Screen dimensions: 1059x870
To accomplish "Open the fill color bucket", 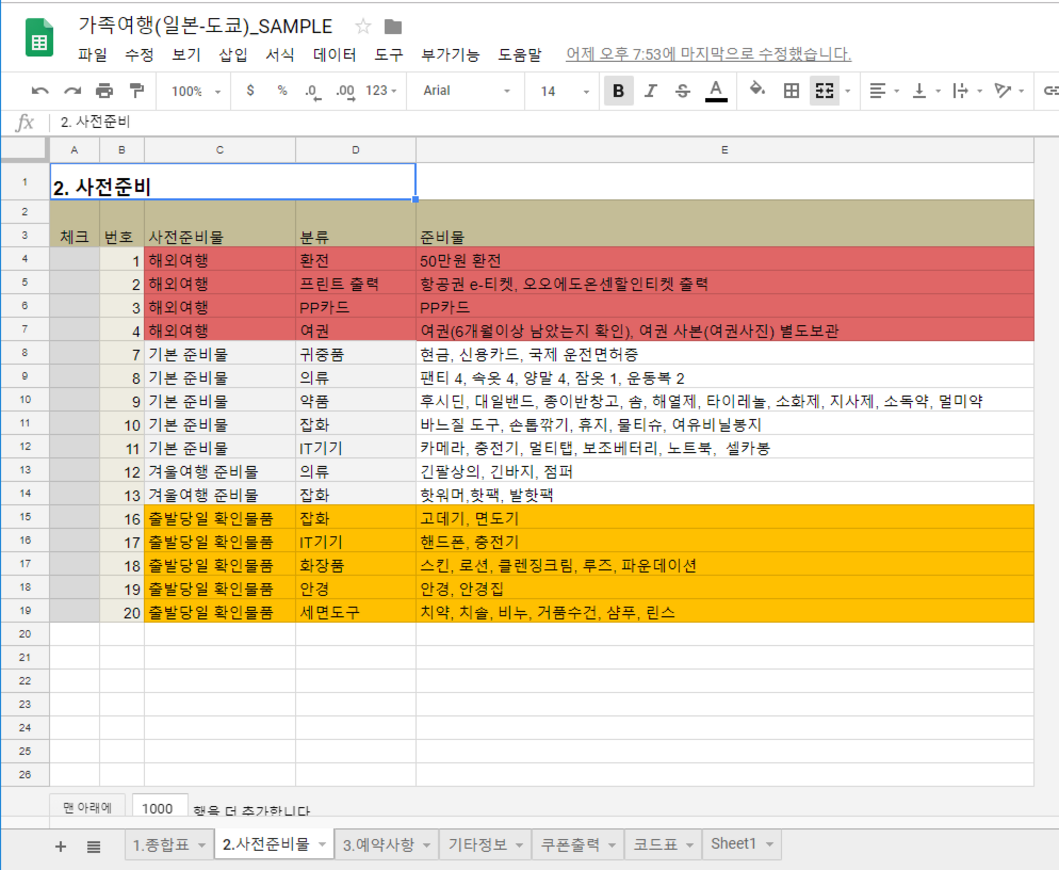I will (x=757, y=90).
